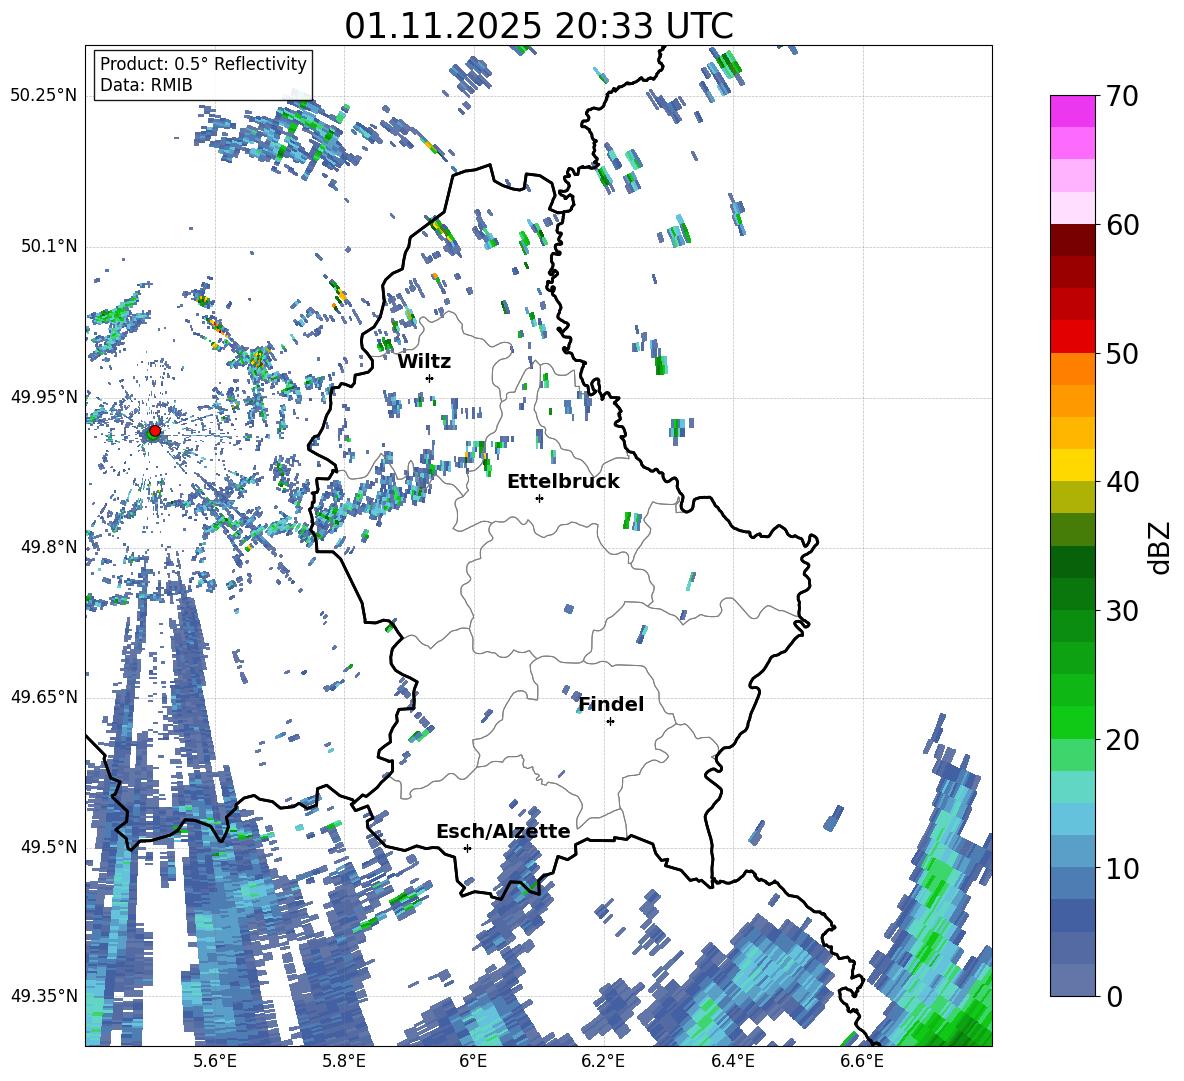Click the 49.8°N latitude tick label
The image size is (1184, 1081).
click(x=49, y=547)
